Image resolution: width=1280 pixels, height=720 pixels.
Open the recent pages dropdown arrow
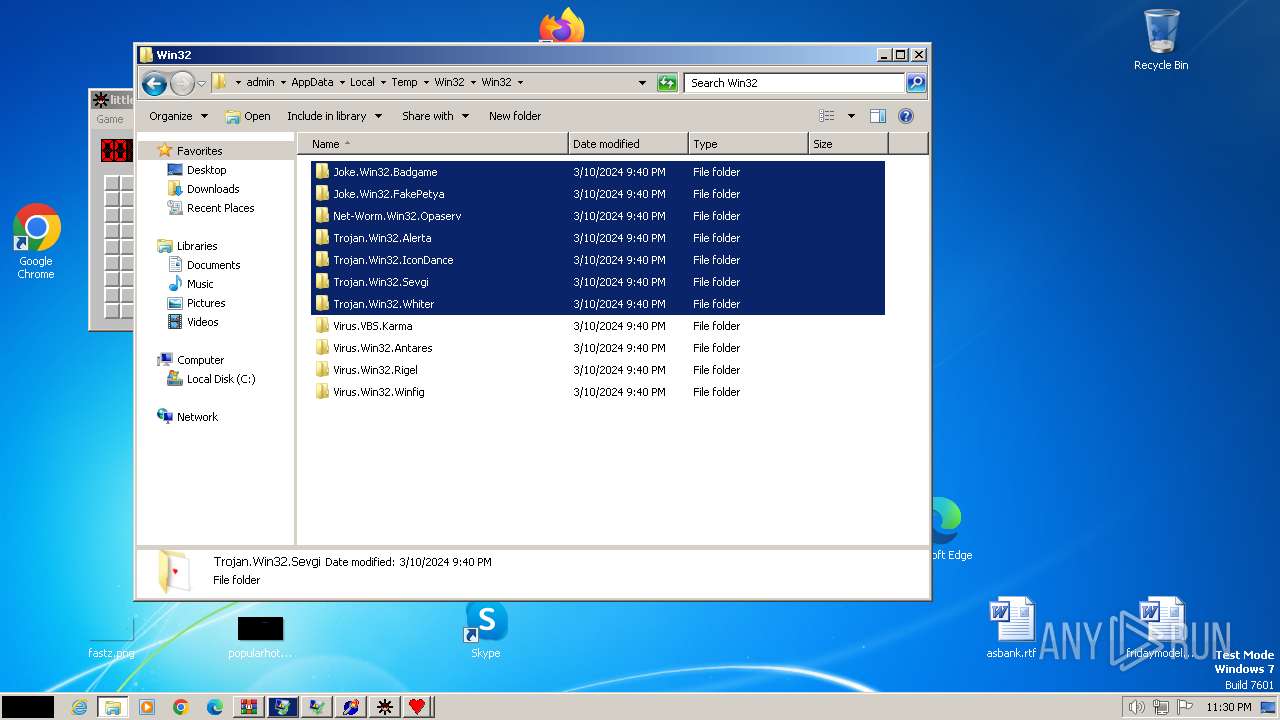(x=202, y=83)
